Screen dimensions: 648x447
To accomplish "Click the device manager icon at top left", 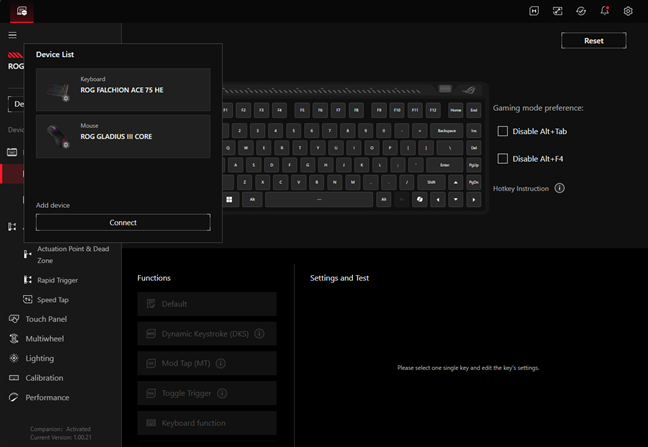I will (x=21, y=11).
